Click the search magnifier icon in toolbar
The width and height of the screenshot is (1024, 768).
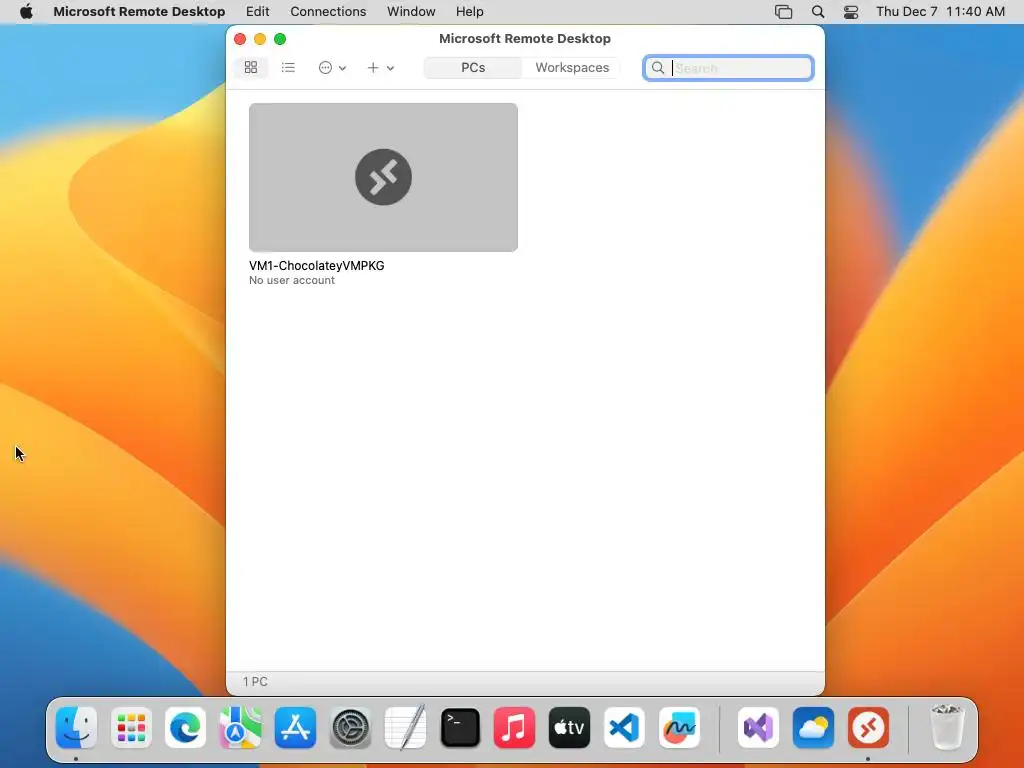[x=658, y=68]
